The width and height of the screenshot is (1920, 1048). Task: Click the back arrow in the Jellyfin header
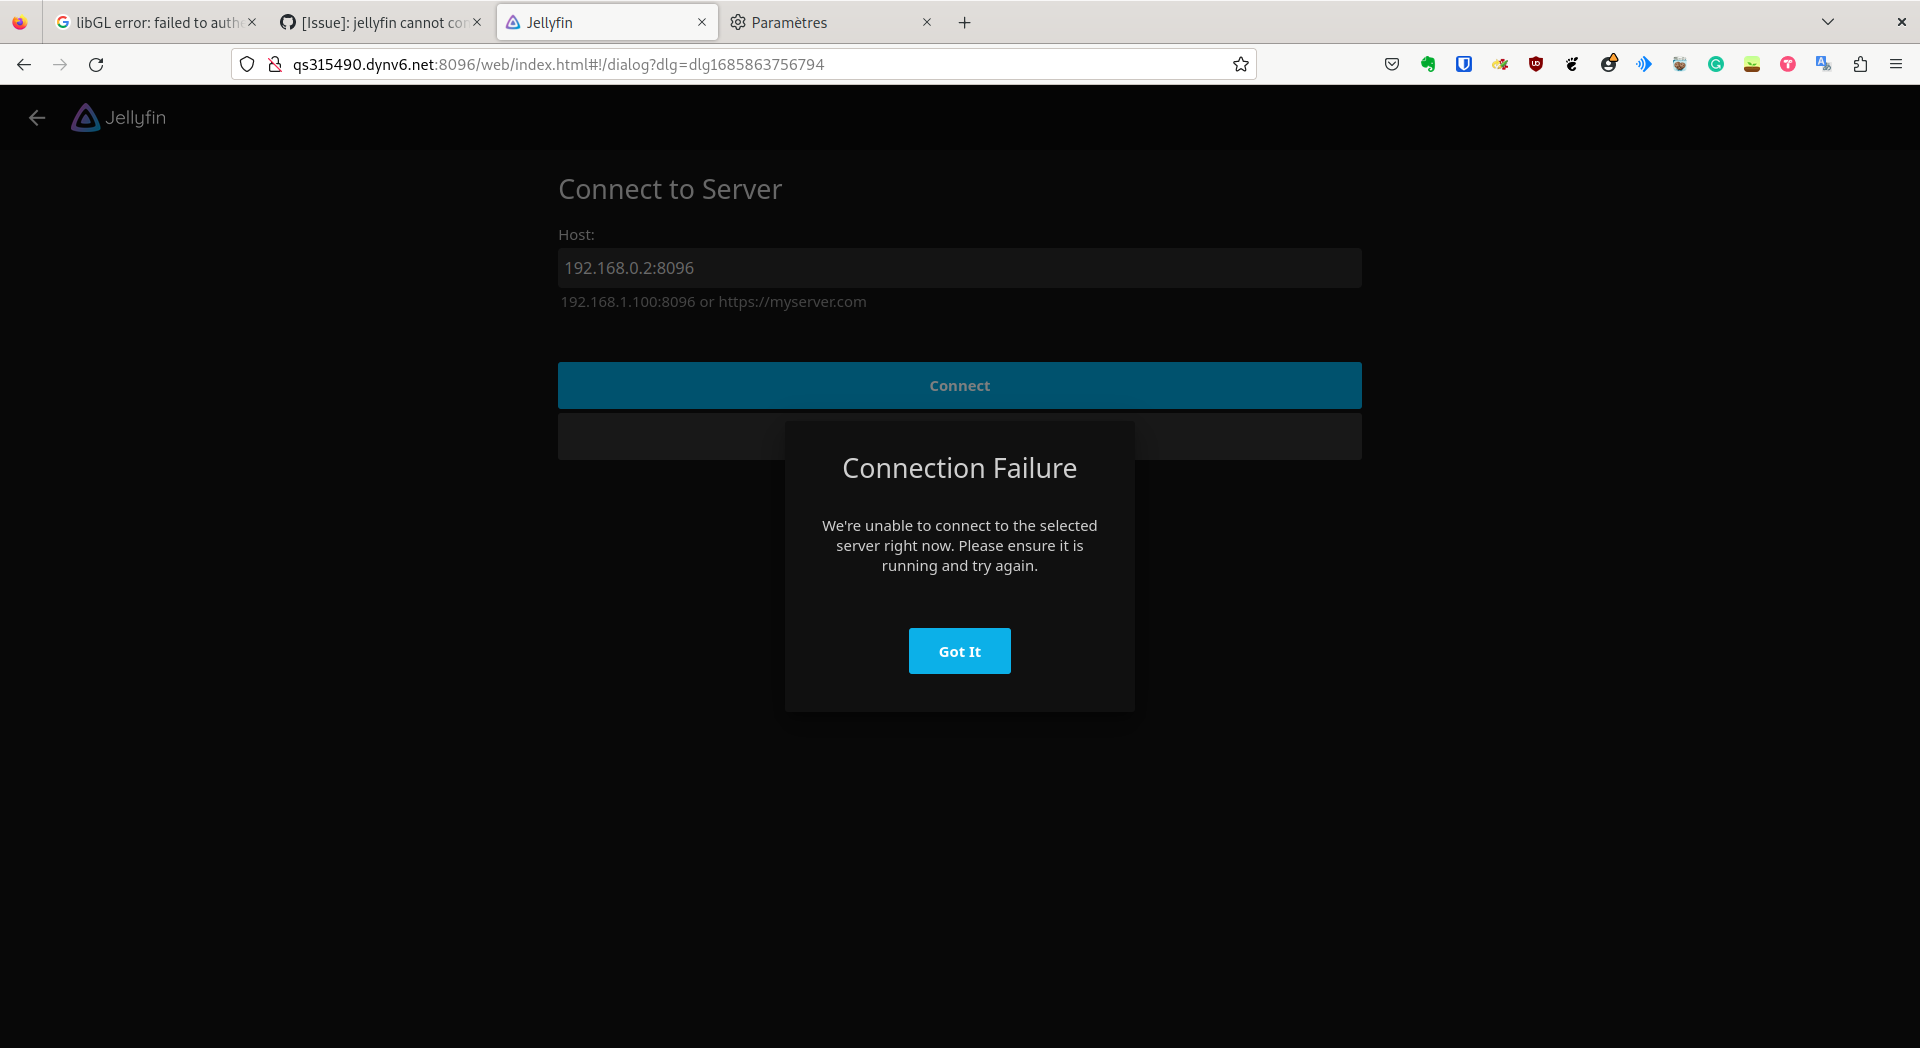pos(37,117)
